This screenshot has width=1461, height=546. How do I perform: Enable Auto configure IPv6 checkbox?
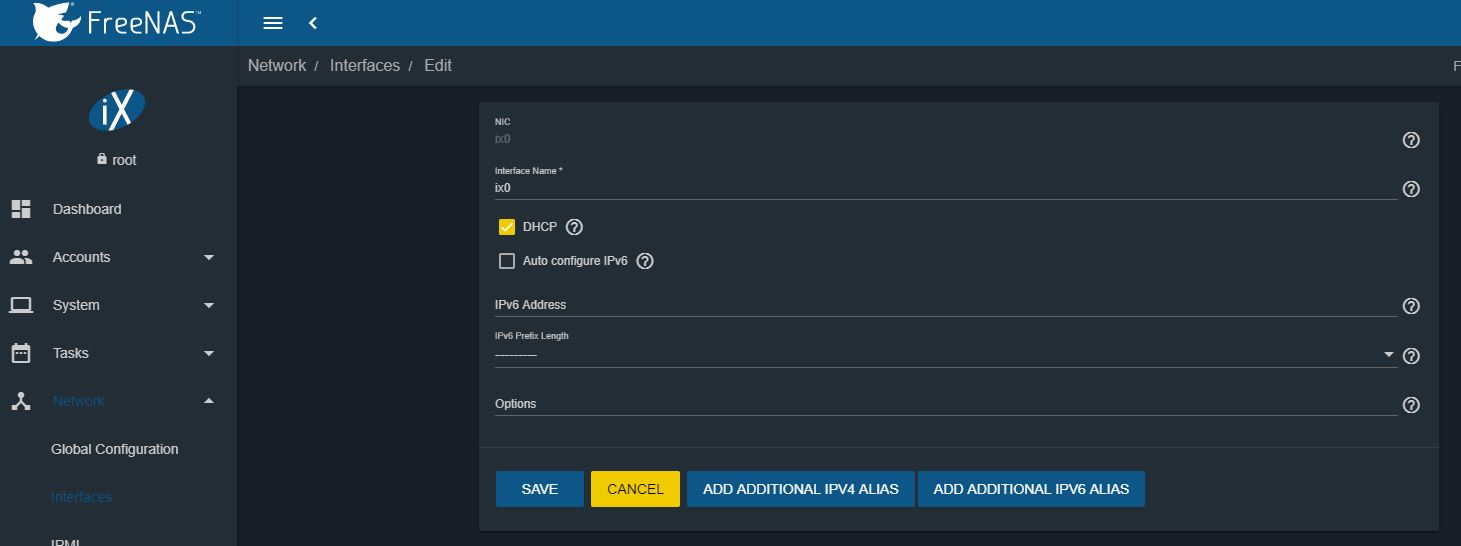pos(507,261)
